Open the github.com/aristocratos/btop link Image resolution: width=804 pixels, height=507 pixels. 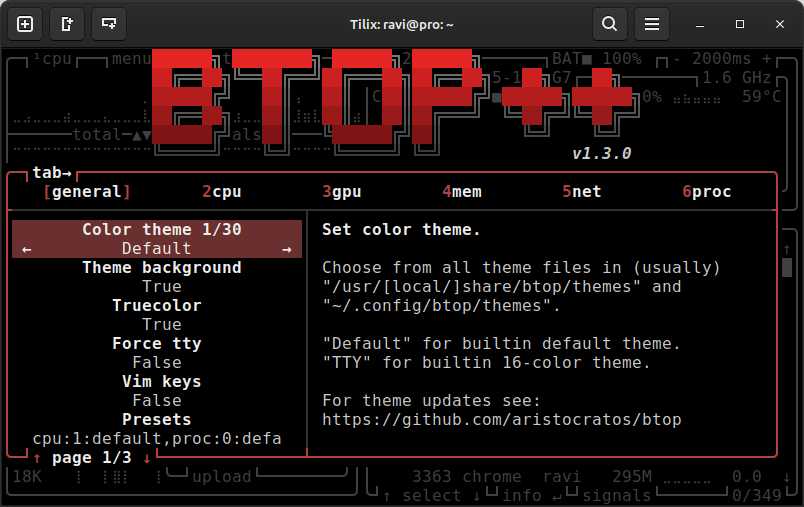[x=501, y=419]
